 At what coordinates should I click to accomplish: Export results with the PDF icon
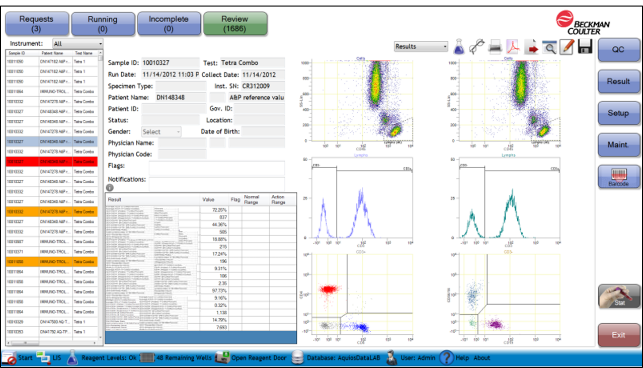(x=513, y=47)
